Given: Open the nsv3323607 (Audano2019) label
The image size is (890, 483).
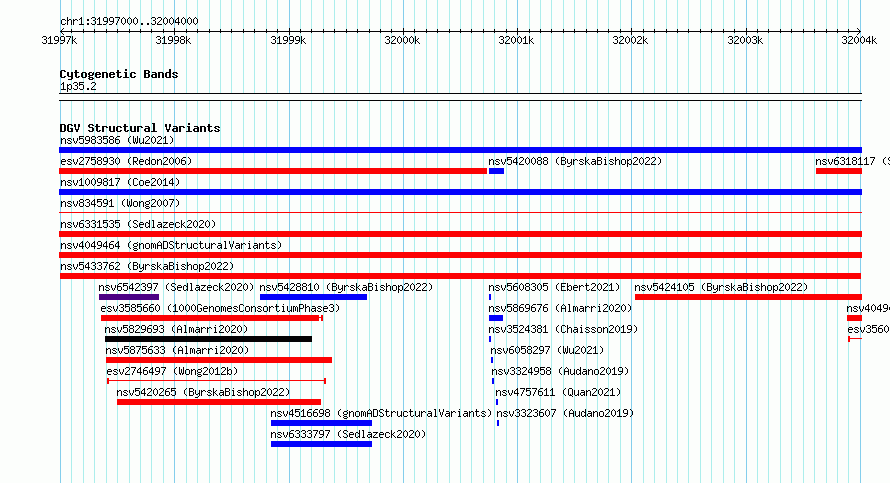Looking at the screenshot, I should 565,413.
